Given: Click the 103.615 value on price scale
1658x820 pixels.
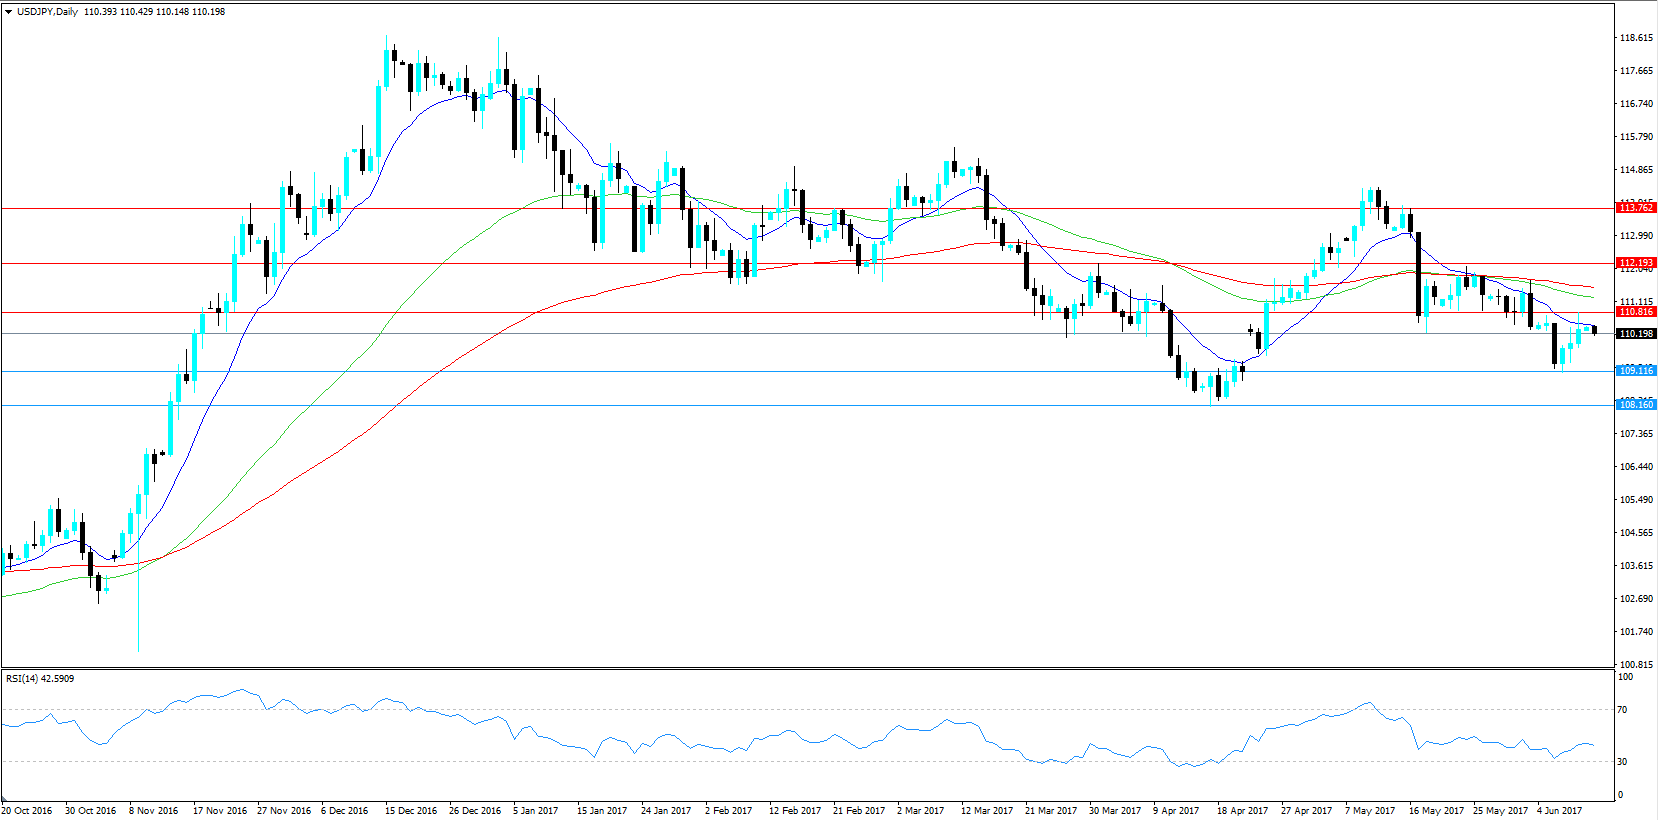Looking at the screenshot, I should [1636, 566].
